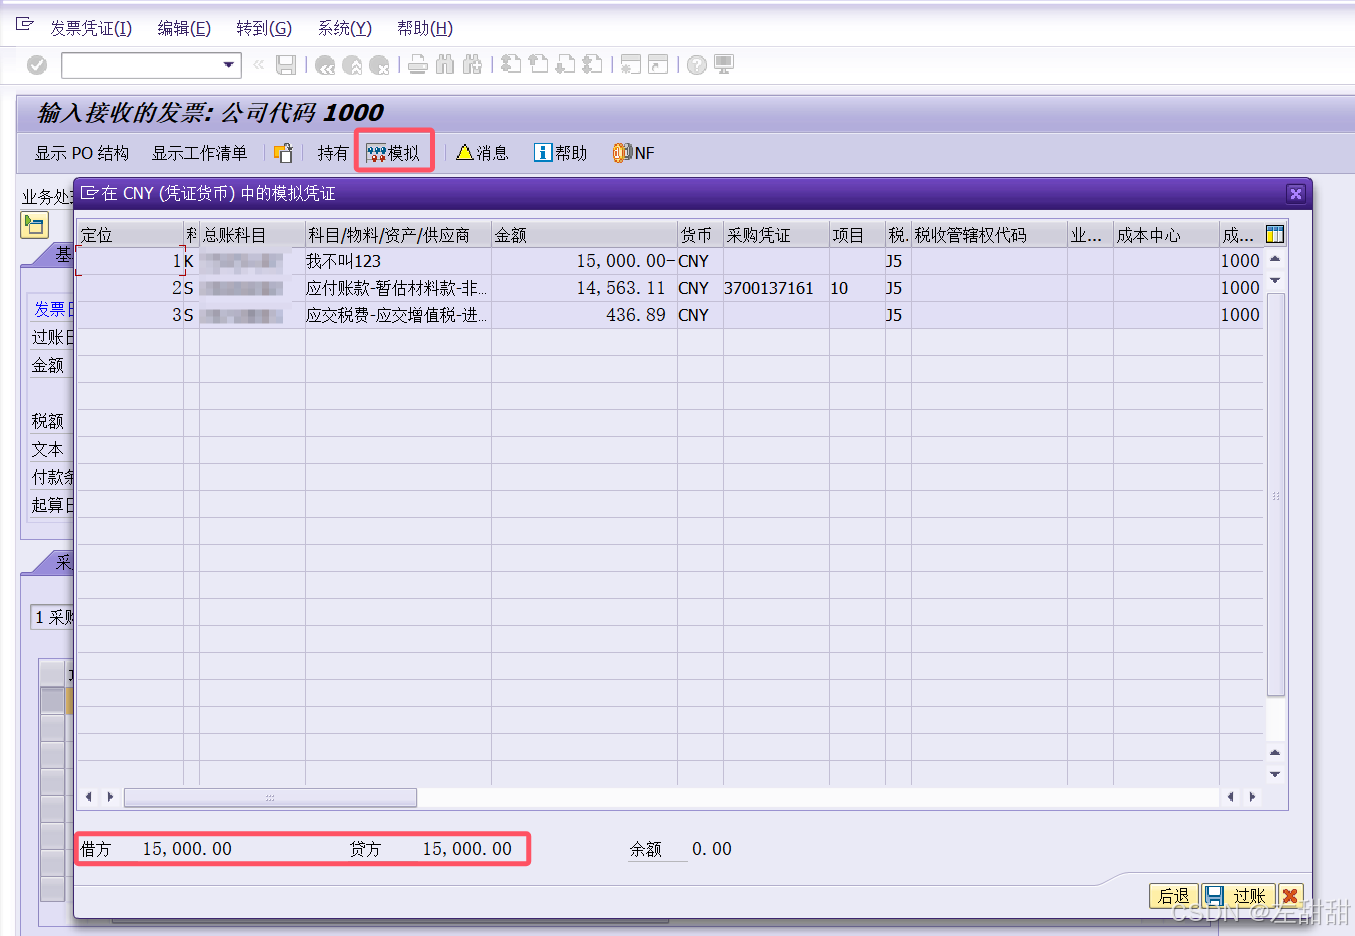This screenshot has width=1355, height=936.
Task: Click the Next Page icon
Action: point(565,65)
